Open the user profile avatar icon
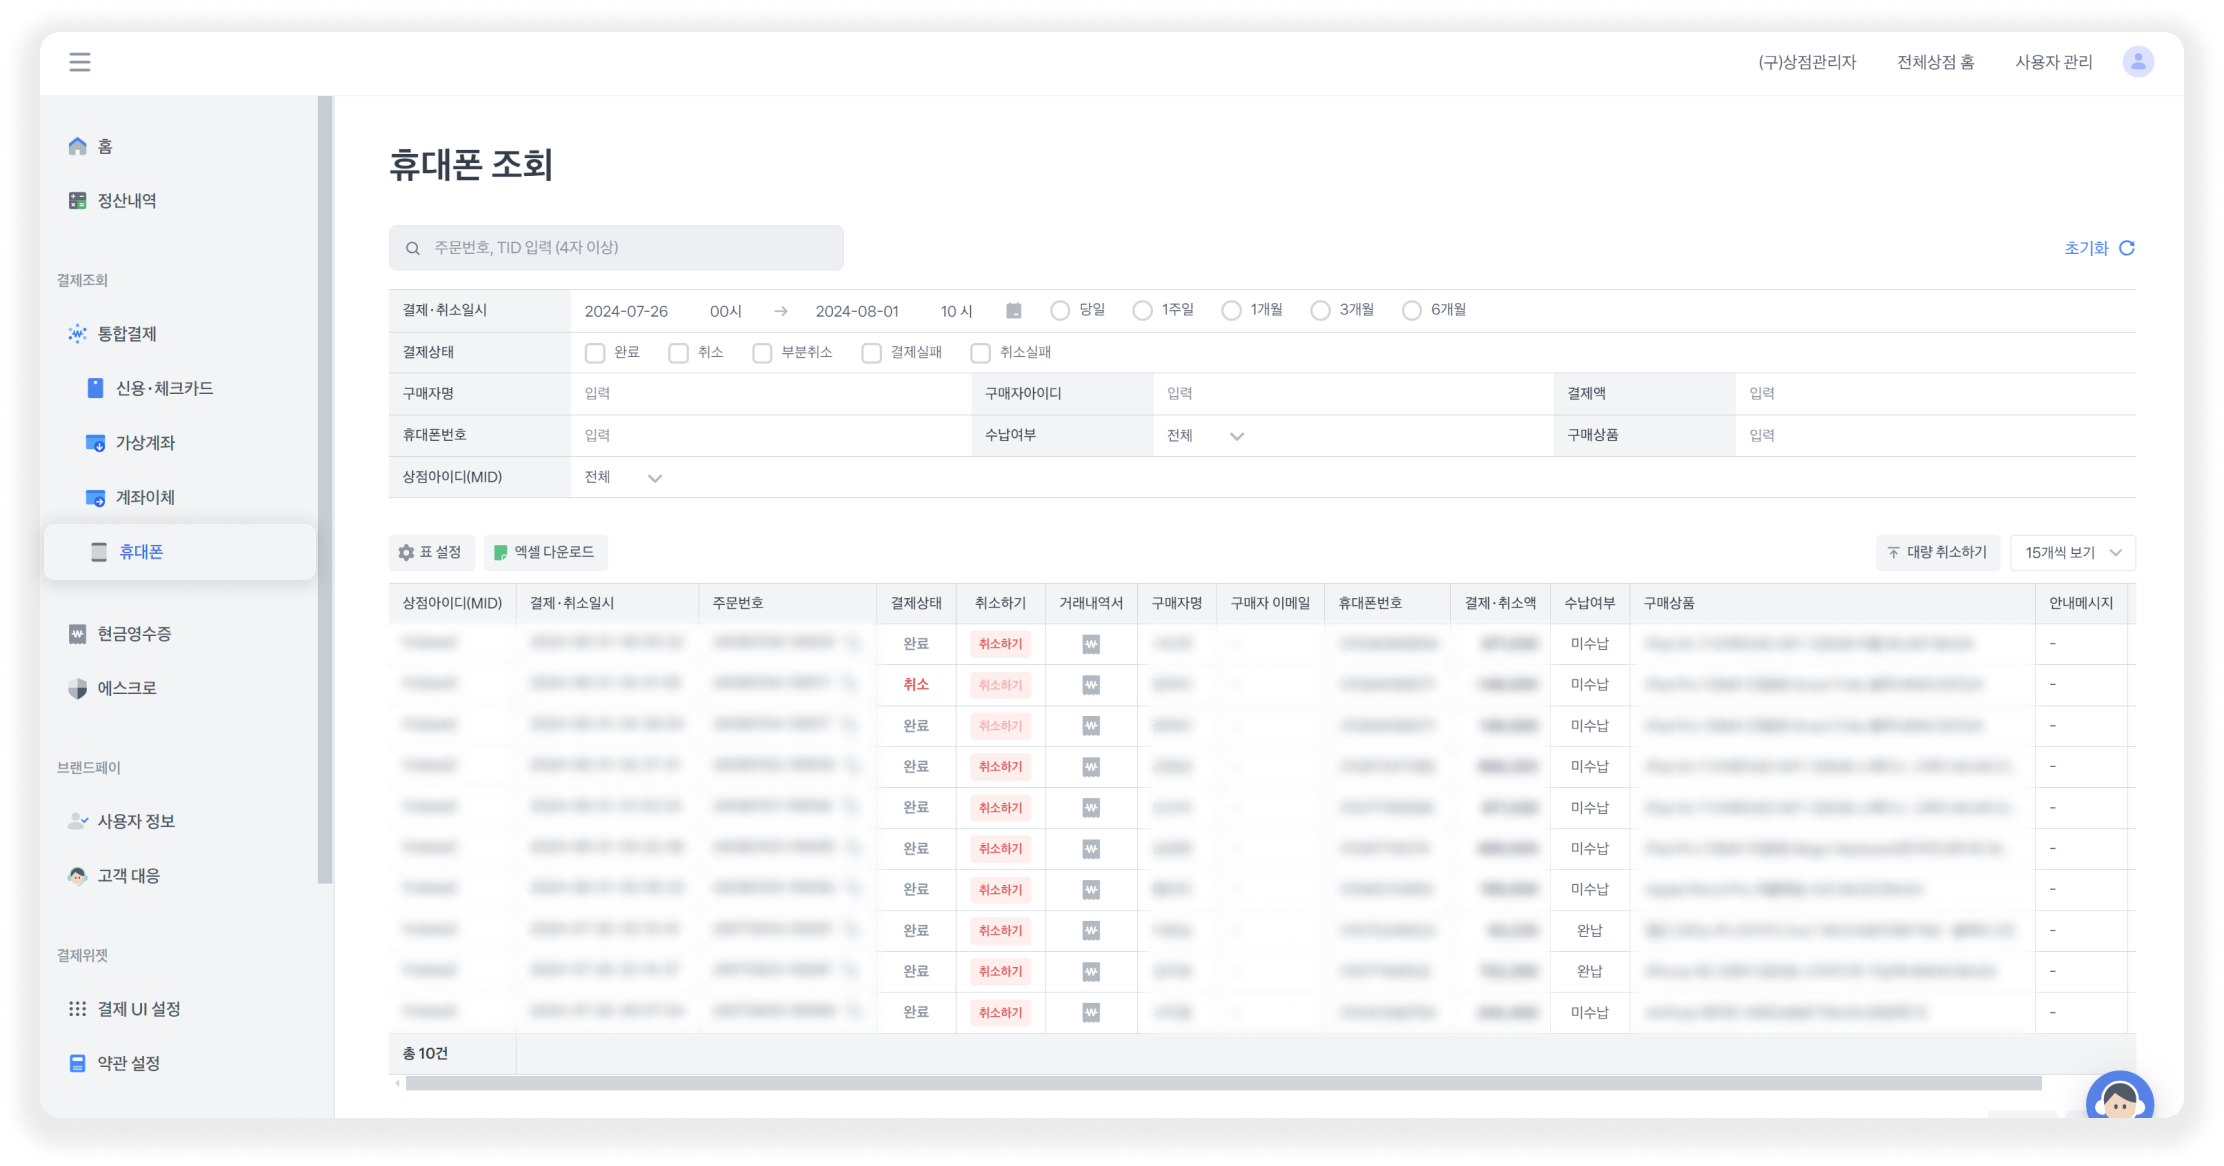The image size is (2224, 1166). (2137, 62)
